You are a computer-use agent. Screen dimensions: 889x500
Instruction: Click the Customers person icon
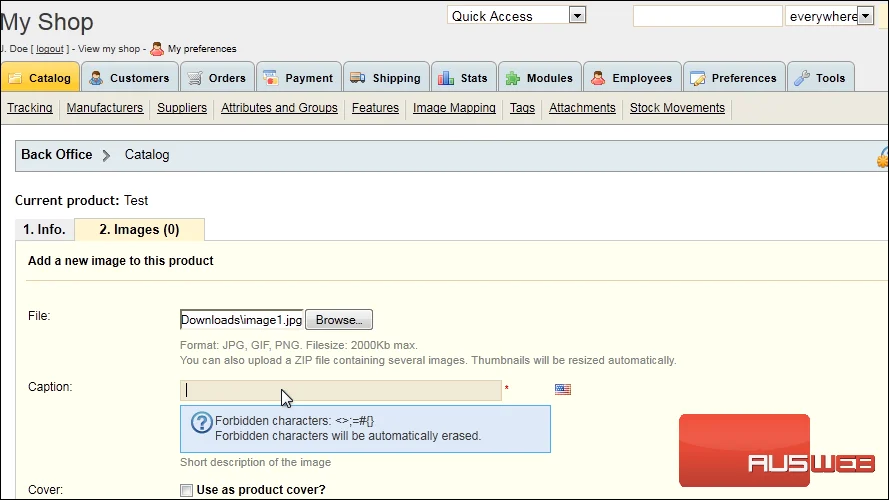click(x=96, y=78)
